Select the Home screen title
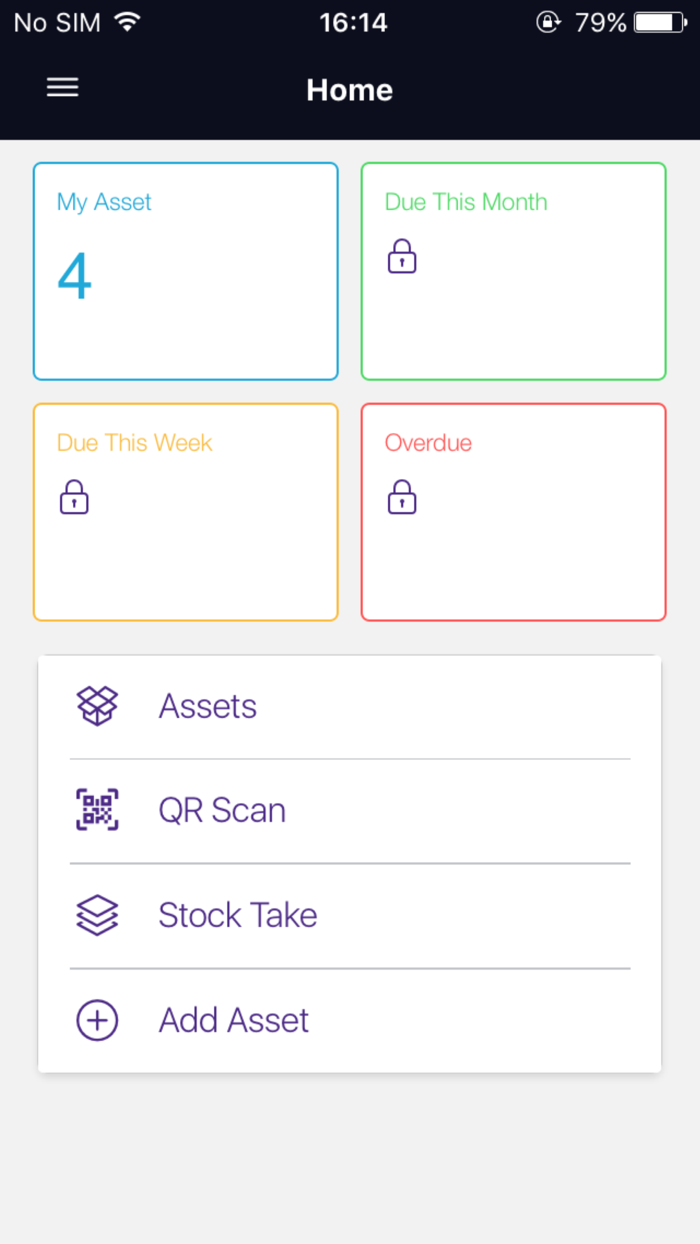This screenshot has height=1244, width=700. [x=349, y=90]
